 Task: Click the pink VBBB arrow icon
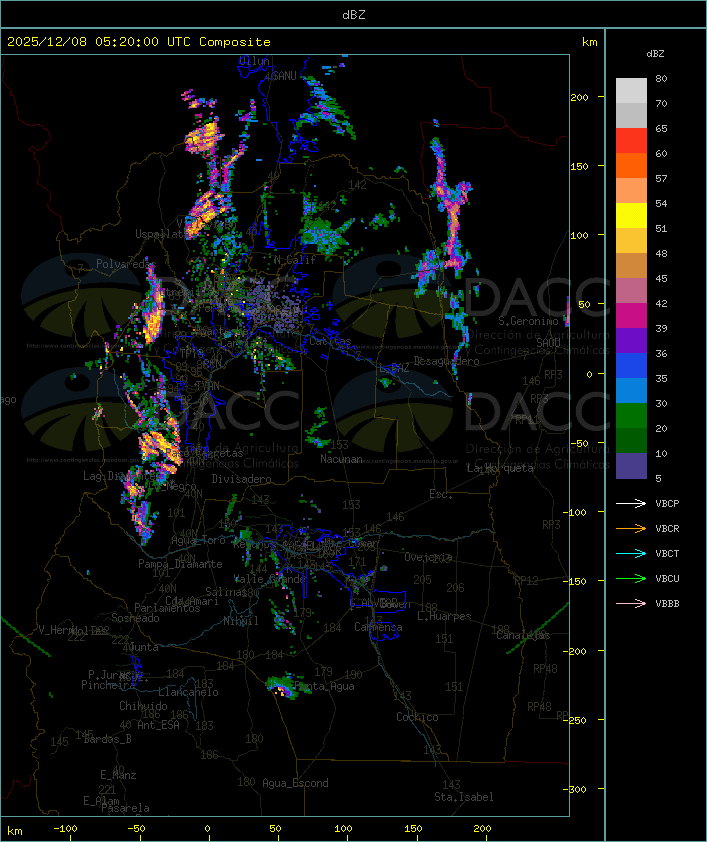point(631,603)
